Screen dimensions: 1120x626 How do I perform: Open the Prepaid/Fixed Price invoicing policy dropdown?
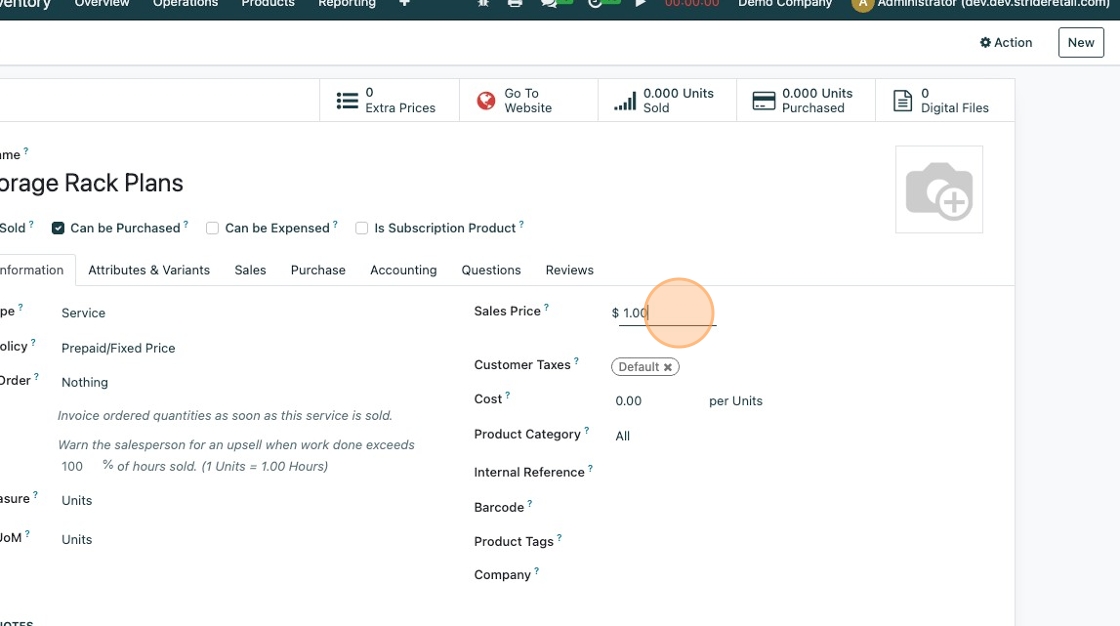(200, 349)
